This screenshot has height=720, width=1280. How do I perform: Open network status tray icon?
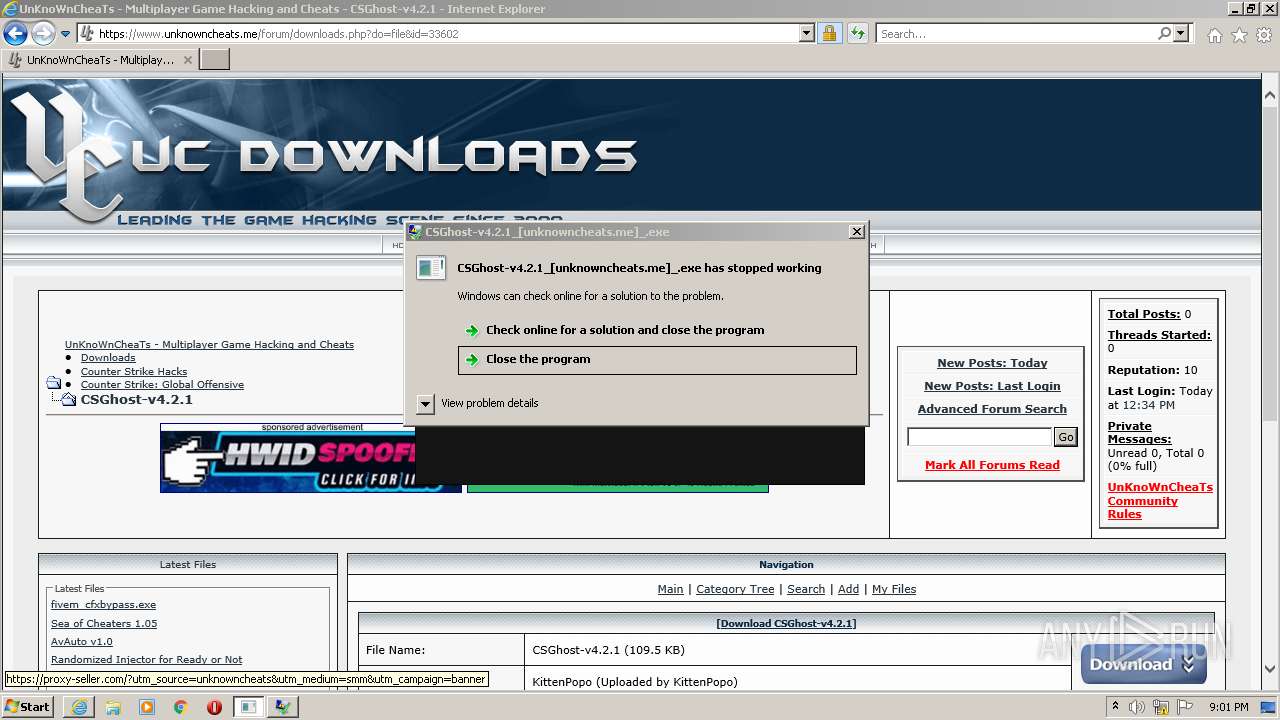click(x=1161, y=707)
